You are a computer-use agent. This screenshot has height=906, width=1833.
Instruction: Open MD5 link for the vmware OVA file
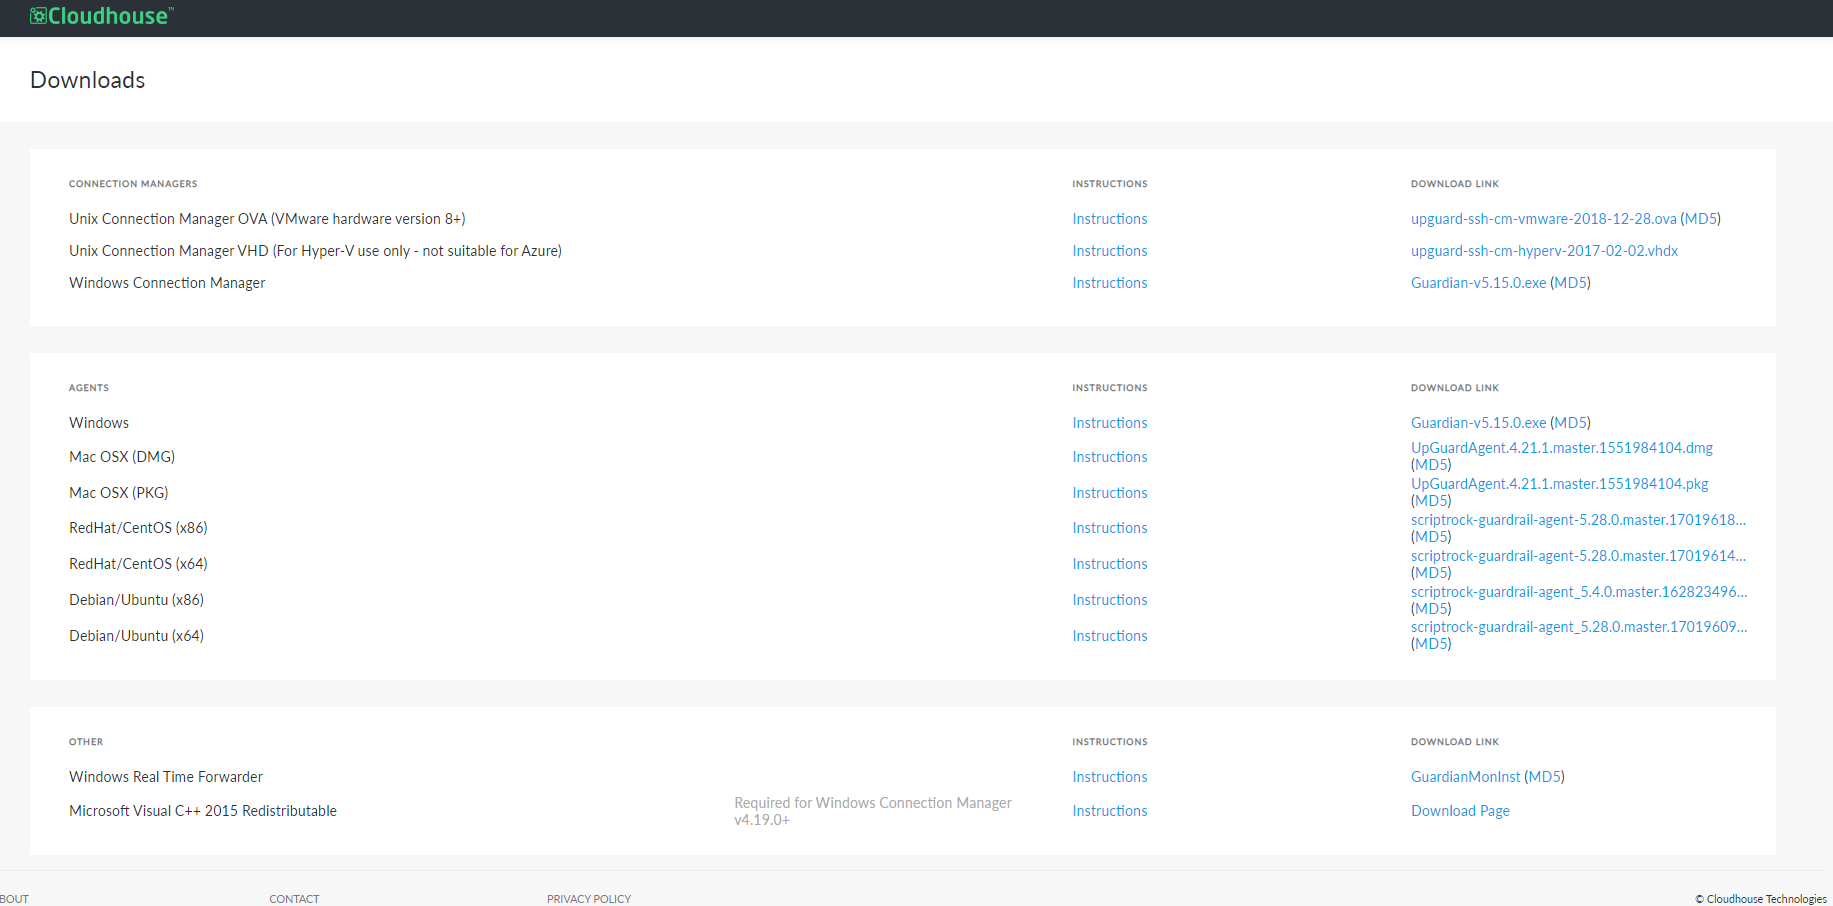[1700, 219]
